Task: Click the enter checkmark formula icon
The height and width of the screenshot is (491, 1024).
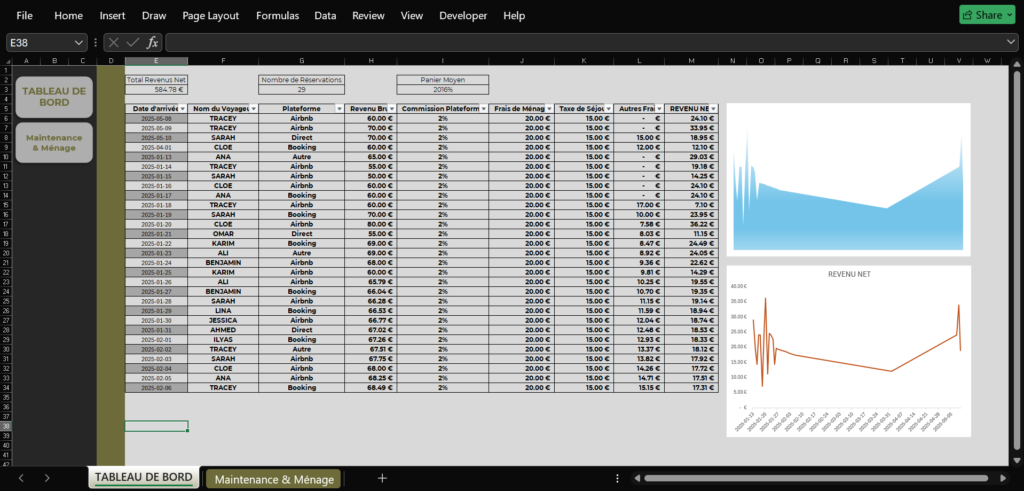Action: [133, 42]
